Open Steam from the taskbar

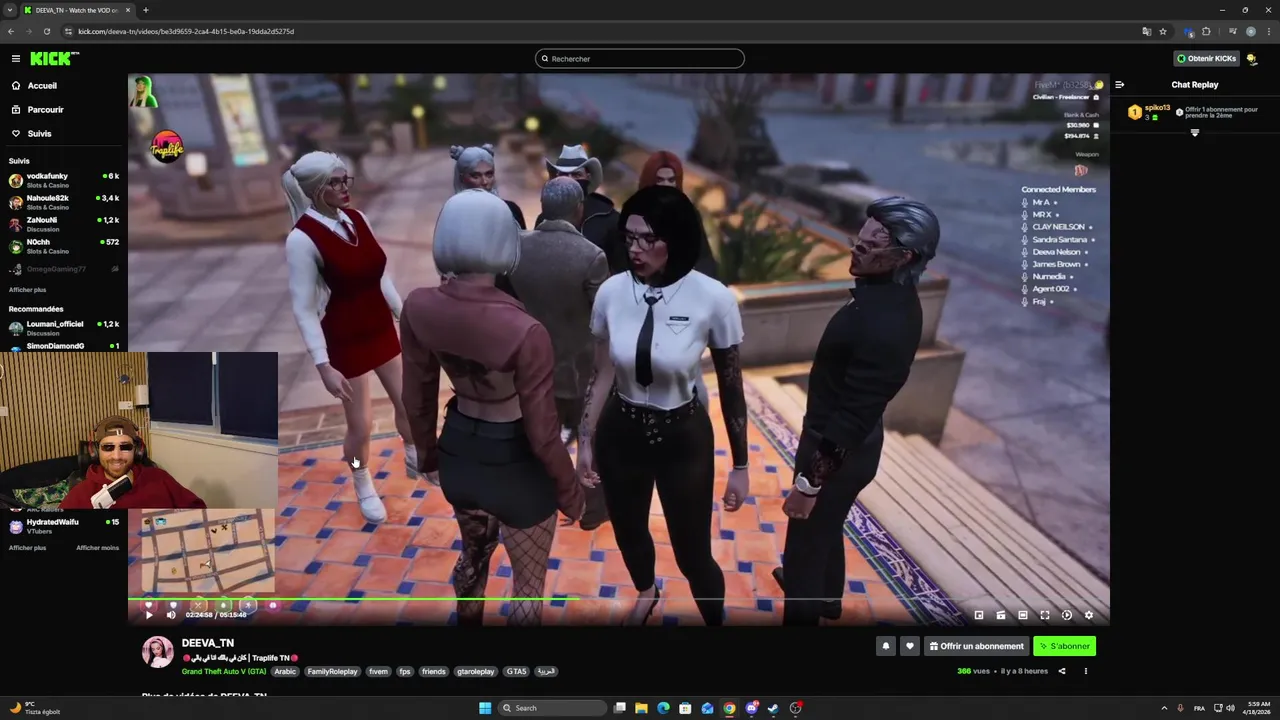pyautogui.click(x=773, y=708)
